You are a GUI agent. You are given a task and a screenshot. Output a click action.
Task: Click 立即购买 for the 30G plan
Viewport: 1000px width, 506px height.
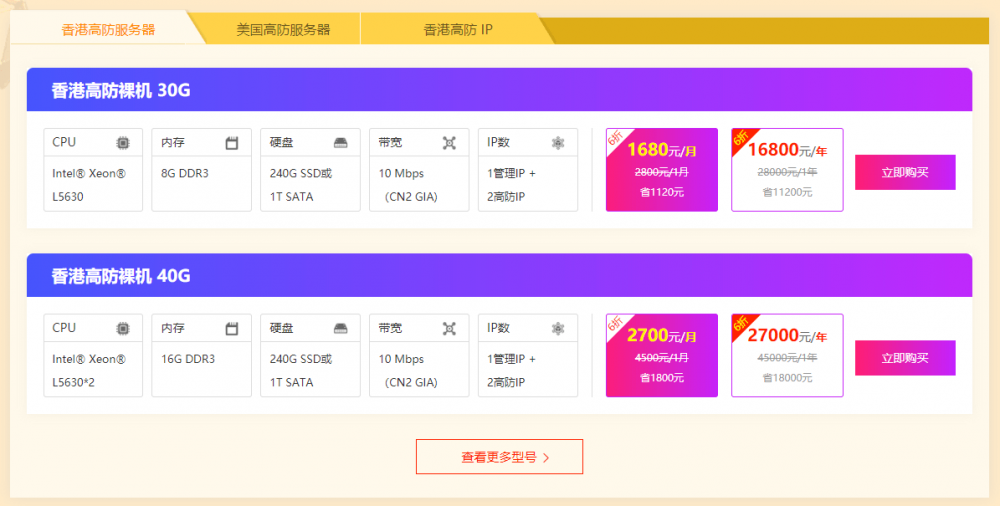905,172
